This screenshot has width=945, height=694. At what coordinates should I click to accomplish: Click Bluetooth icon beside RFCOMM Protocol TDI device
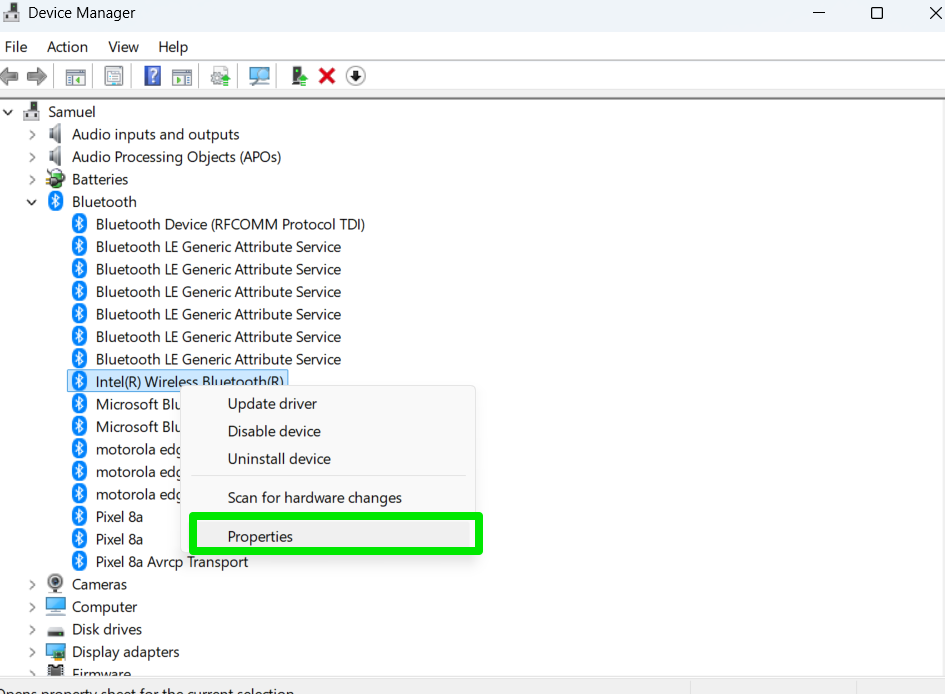(x=80, y=224)
